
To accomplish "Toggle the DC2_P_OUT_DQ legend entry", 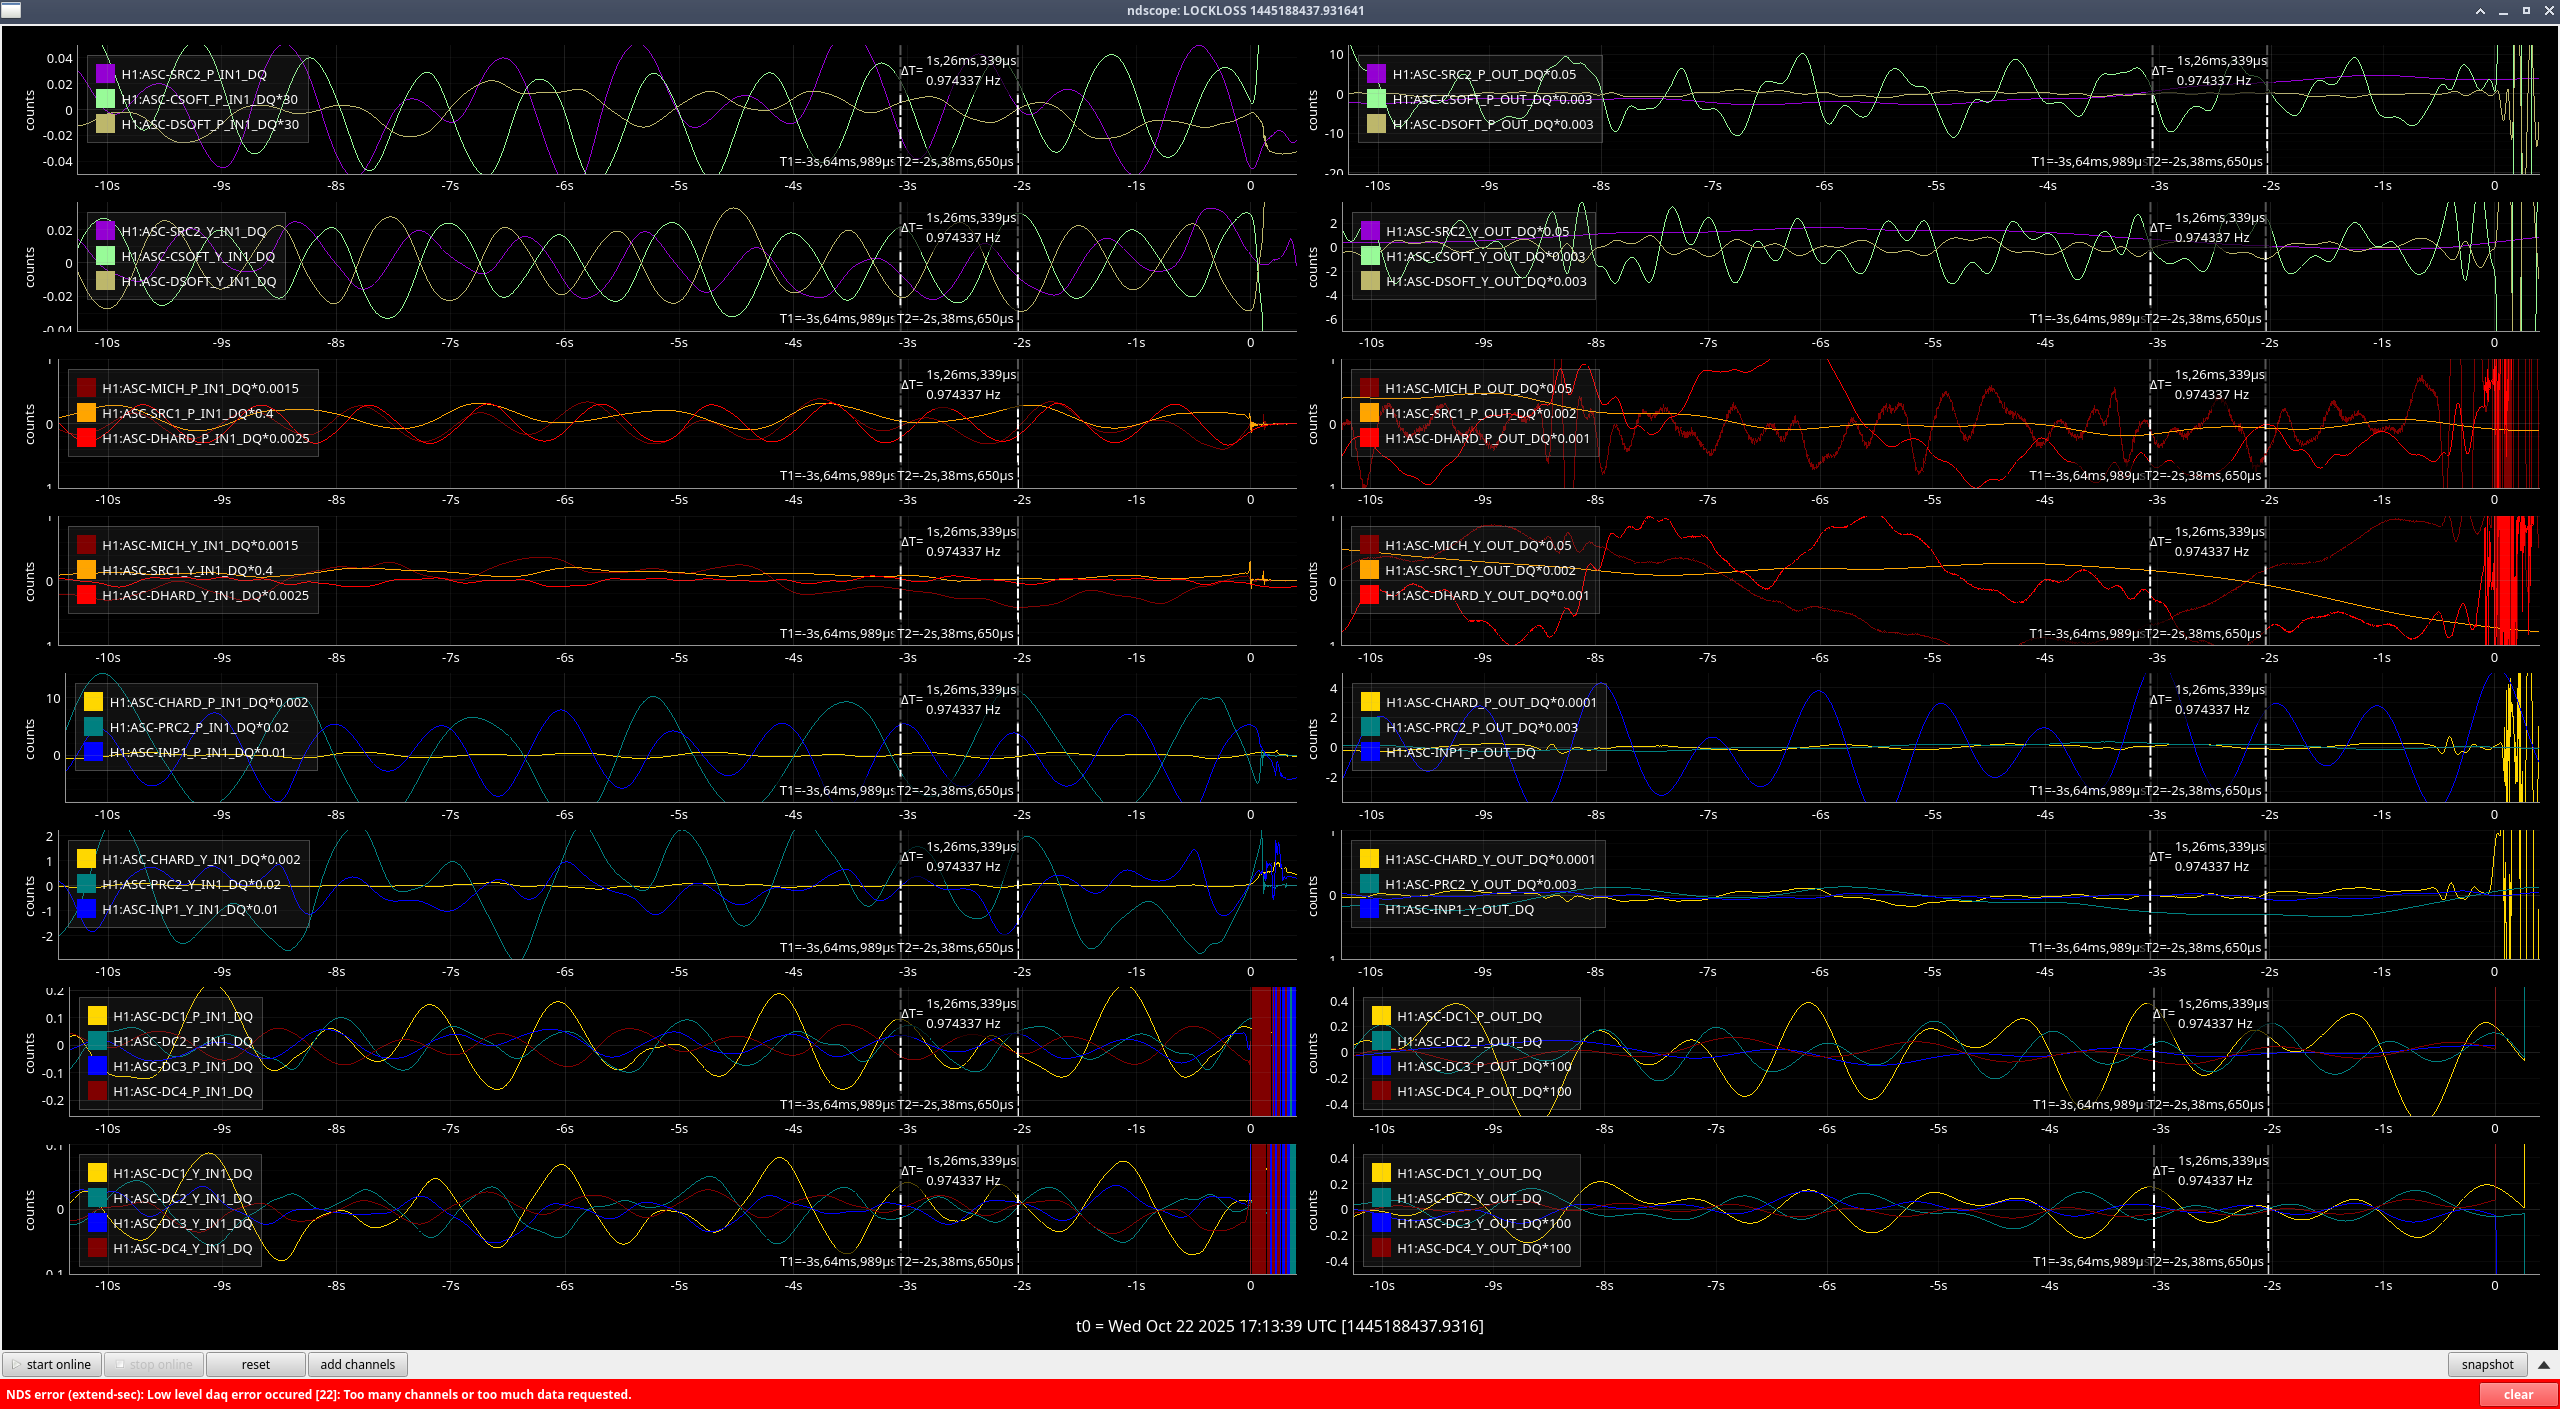I will (1381, 1041).
